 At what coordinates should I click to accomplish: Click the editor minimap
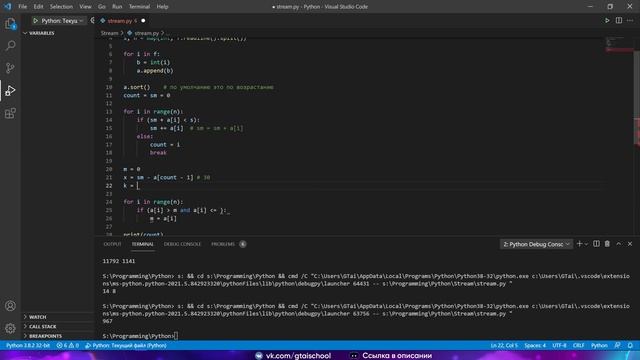(619, 44)
